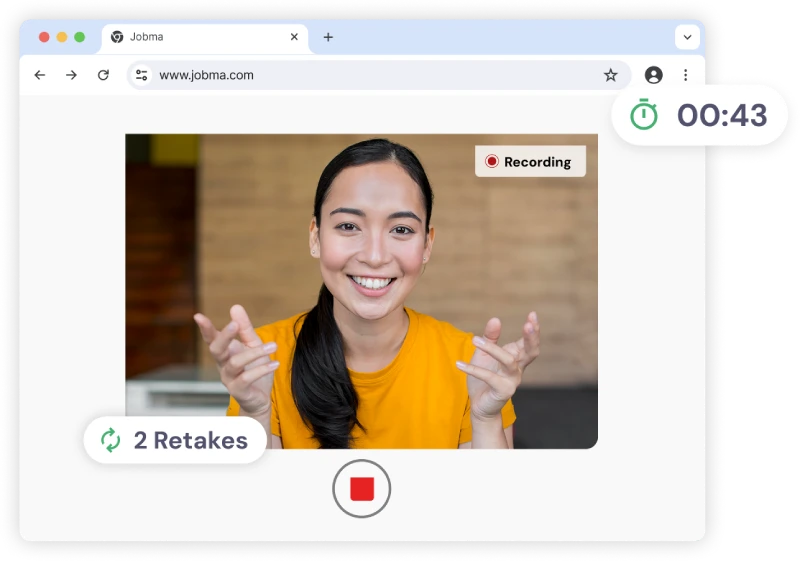Screen dimensions: 800x561
Task: Open site settings icon beside the URL
Action: point(141,75)
